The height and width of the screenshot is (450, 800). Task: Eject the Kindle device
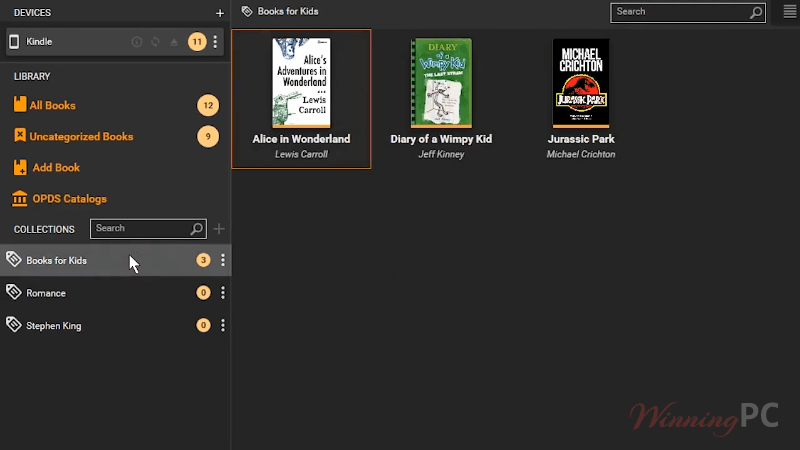174,42
